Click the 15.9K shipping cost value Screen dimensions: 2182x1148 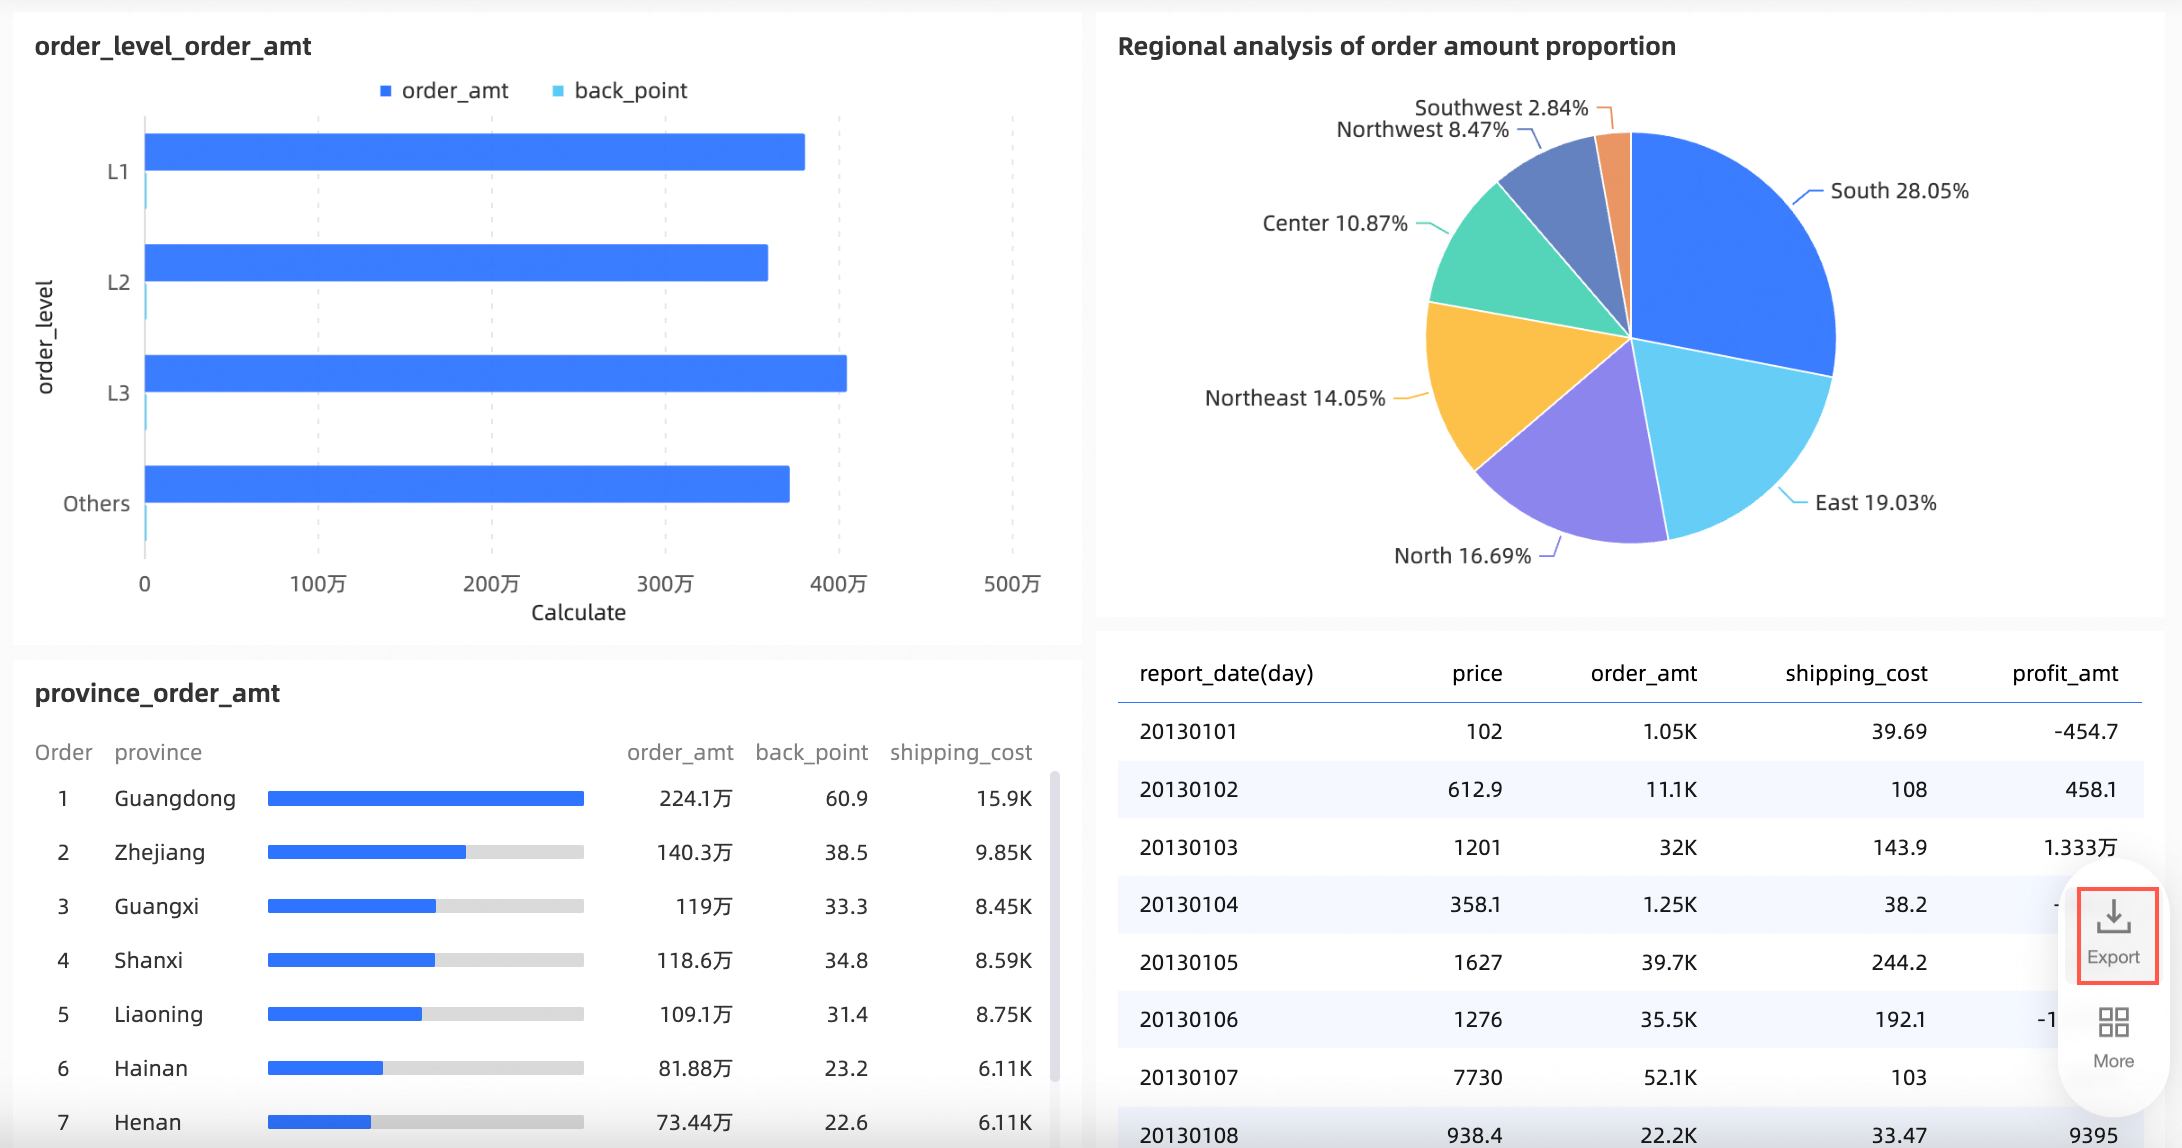click(1004, 798)
